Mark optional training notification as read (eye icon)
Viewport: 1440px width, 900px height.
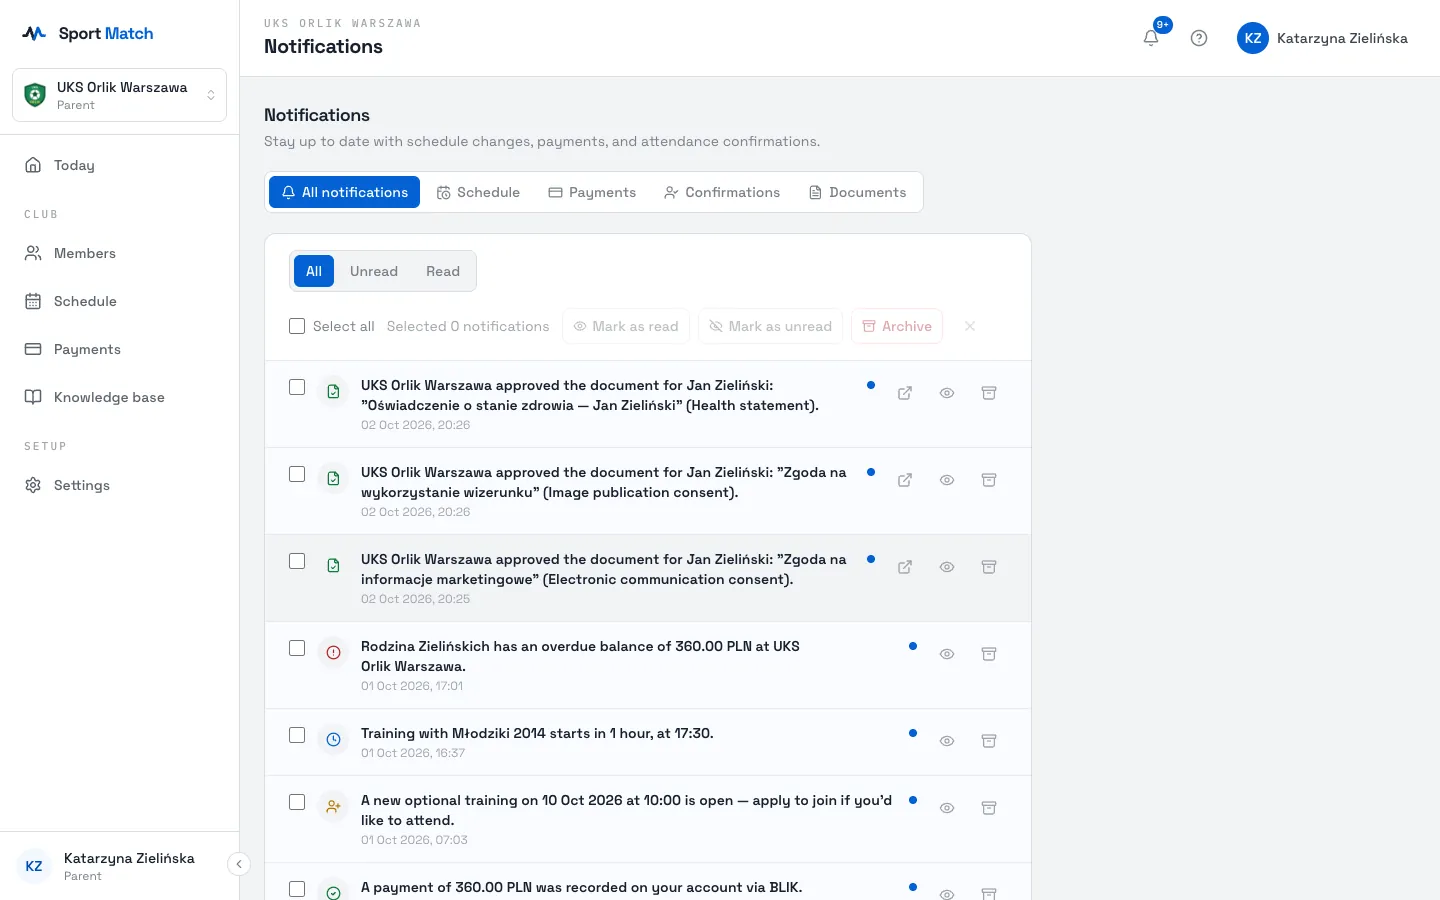coord(947,808)
